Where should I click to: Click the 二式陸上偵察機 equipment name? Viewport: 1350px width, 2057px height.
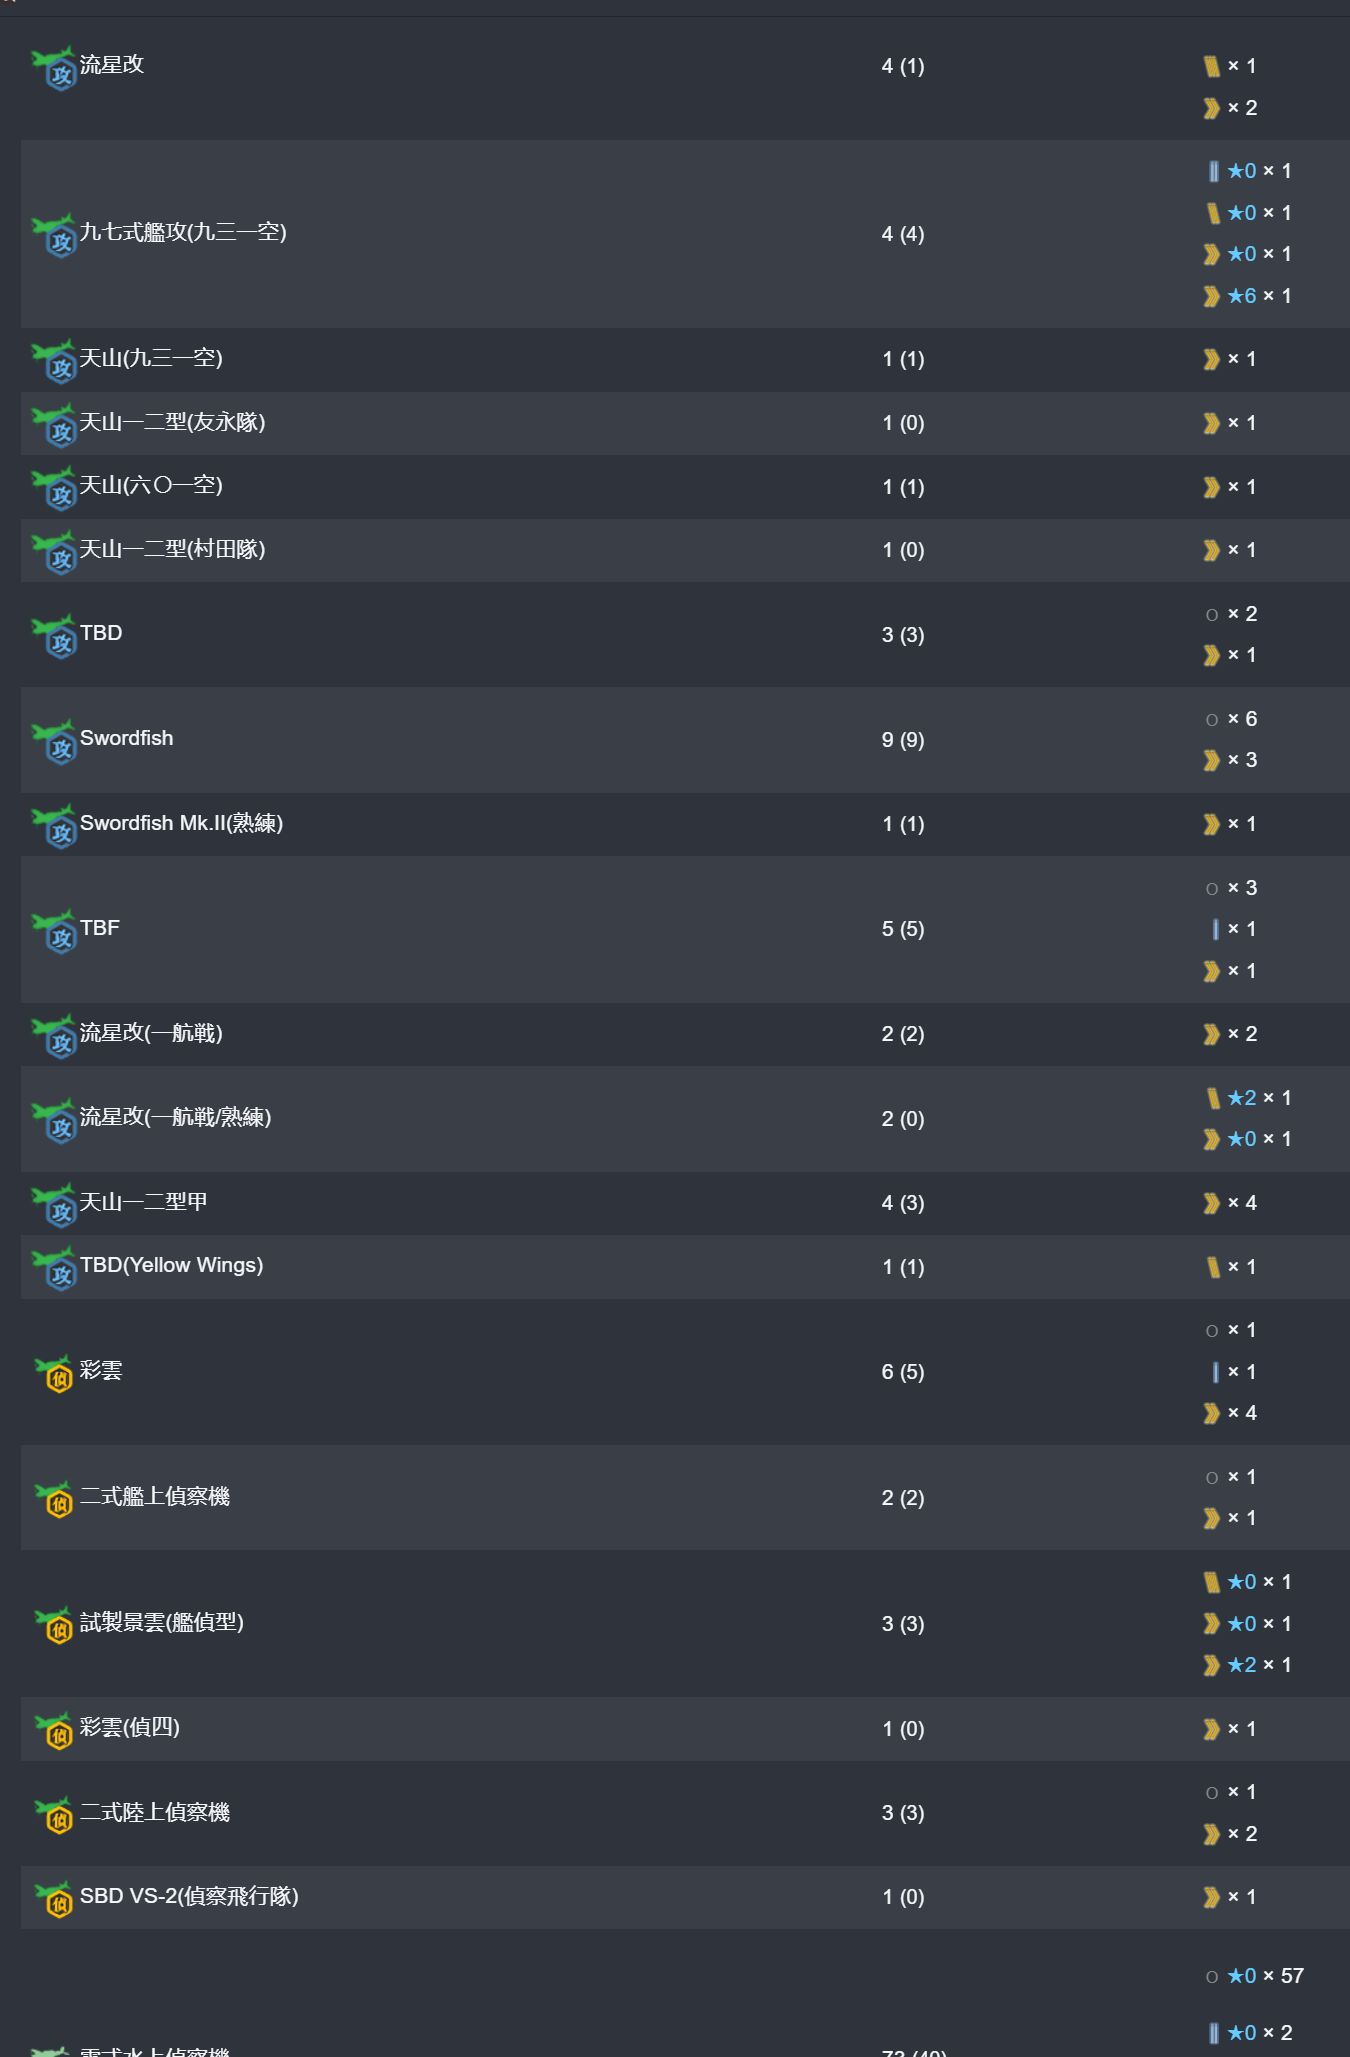(155, 1813)
